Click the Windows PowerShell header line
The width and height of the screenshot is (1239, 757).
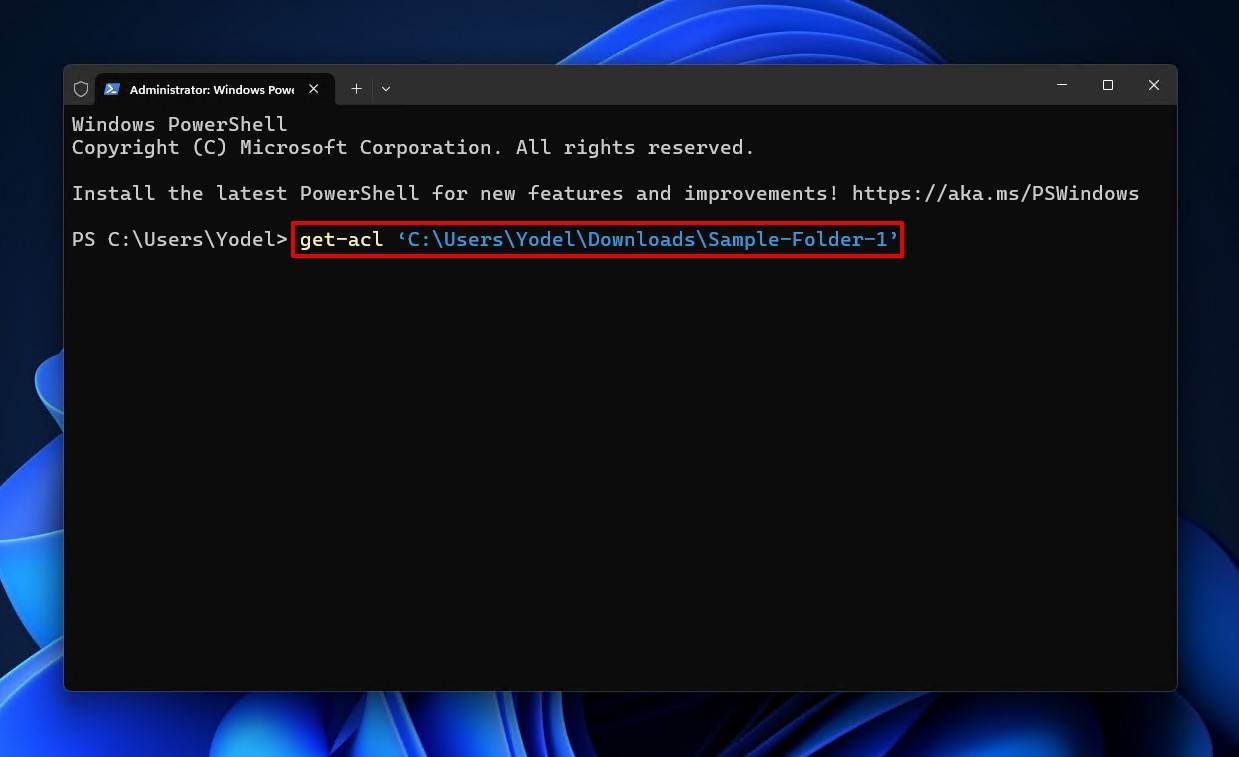pos(180,124)
